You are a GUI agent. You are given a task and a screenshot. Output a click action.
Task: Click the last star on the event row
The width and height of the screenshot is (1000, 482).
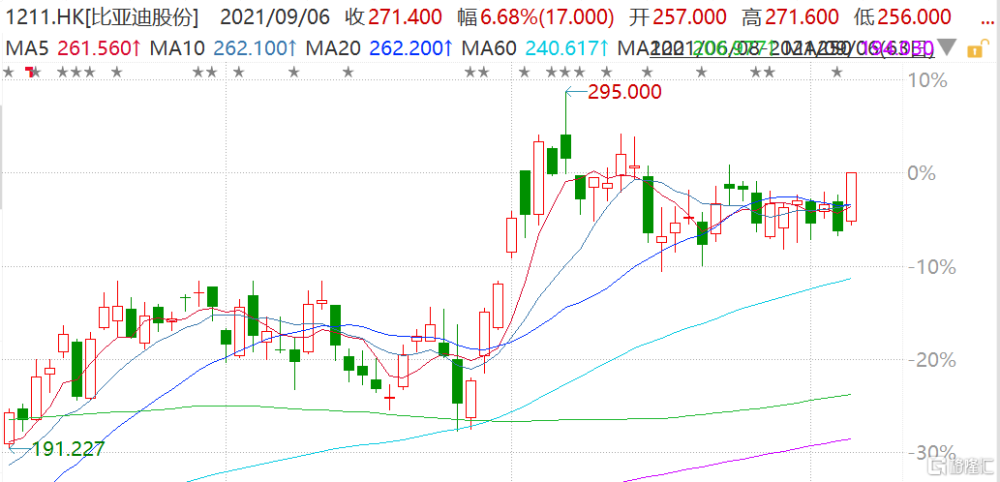838,72
